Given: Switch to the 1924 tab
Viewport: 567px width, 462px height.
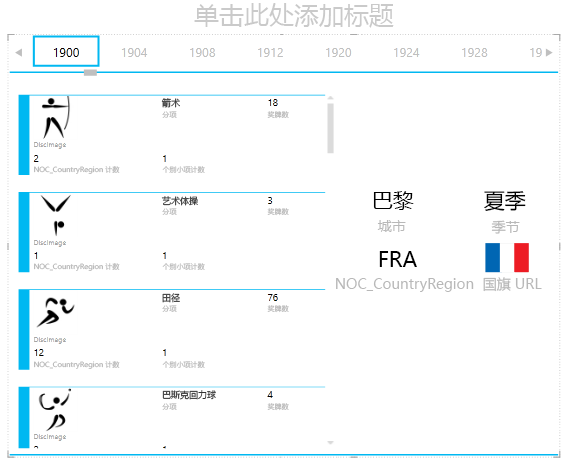Looking at the screenshot, I should tap(406, 53).
